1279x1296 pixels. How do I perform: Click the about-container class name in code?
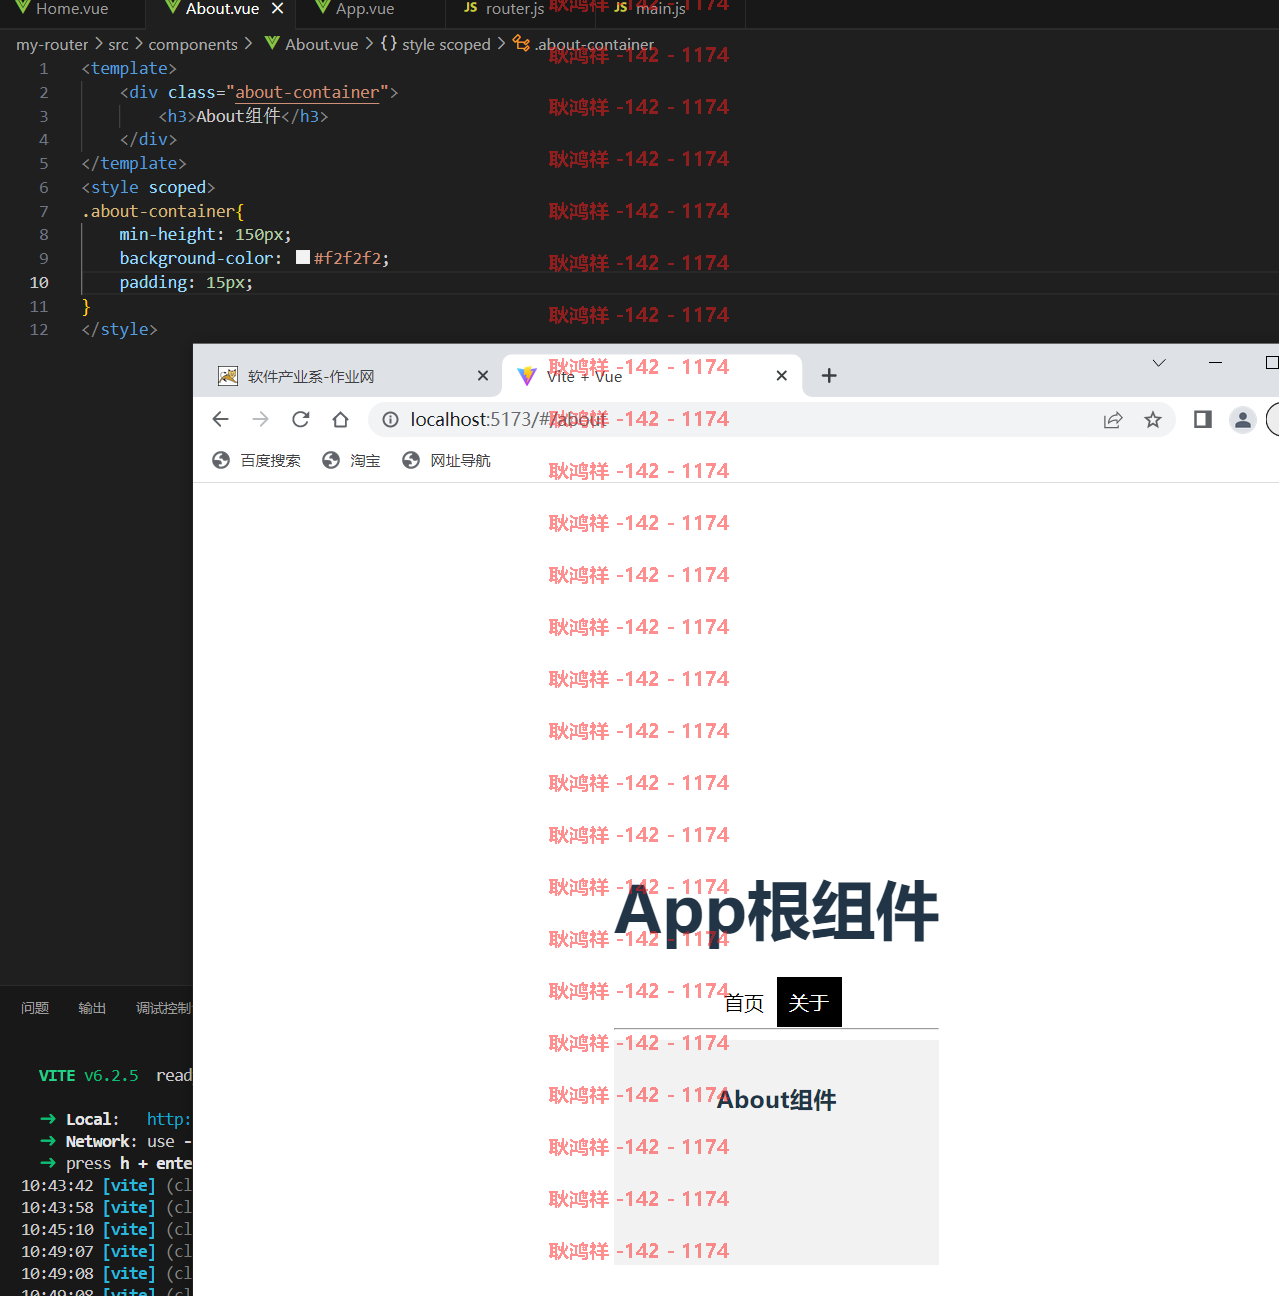[307, 92]
